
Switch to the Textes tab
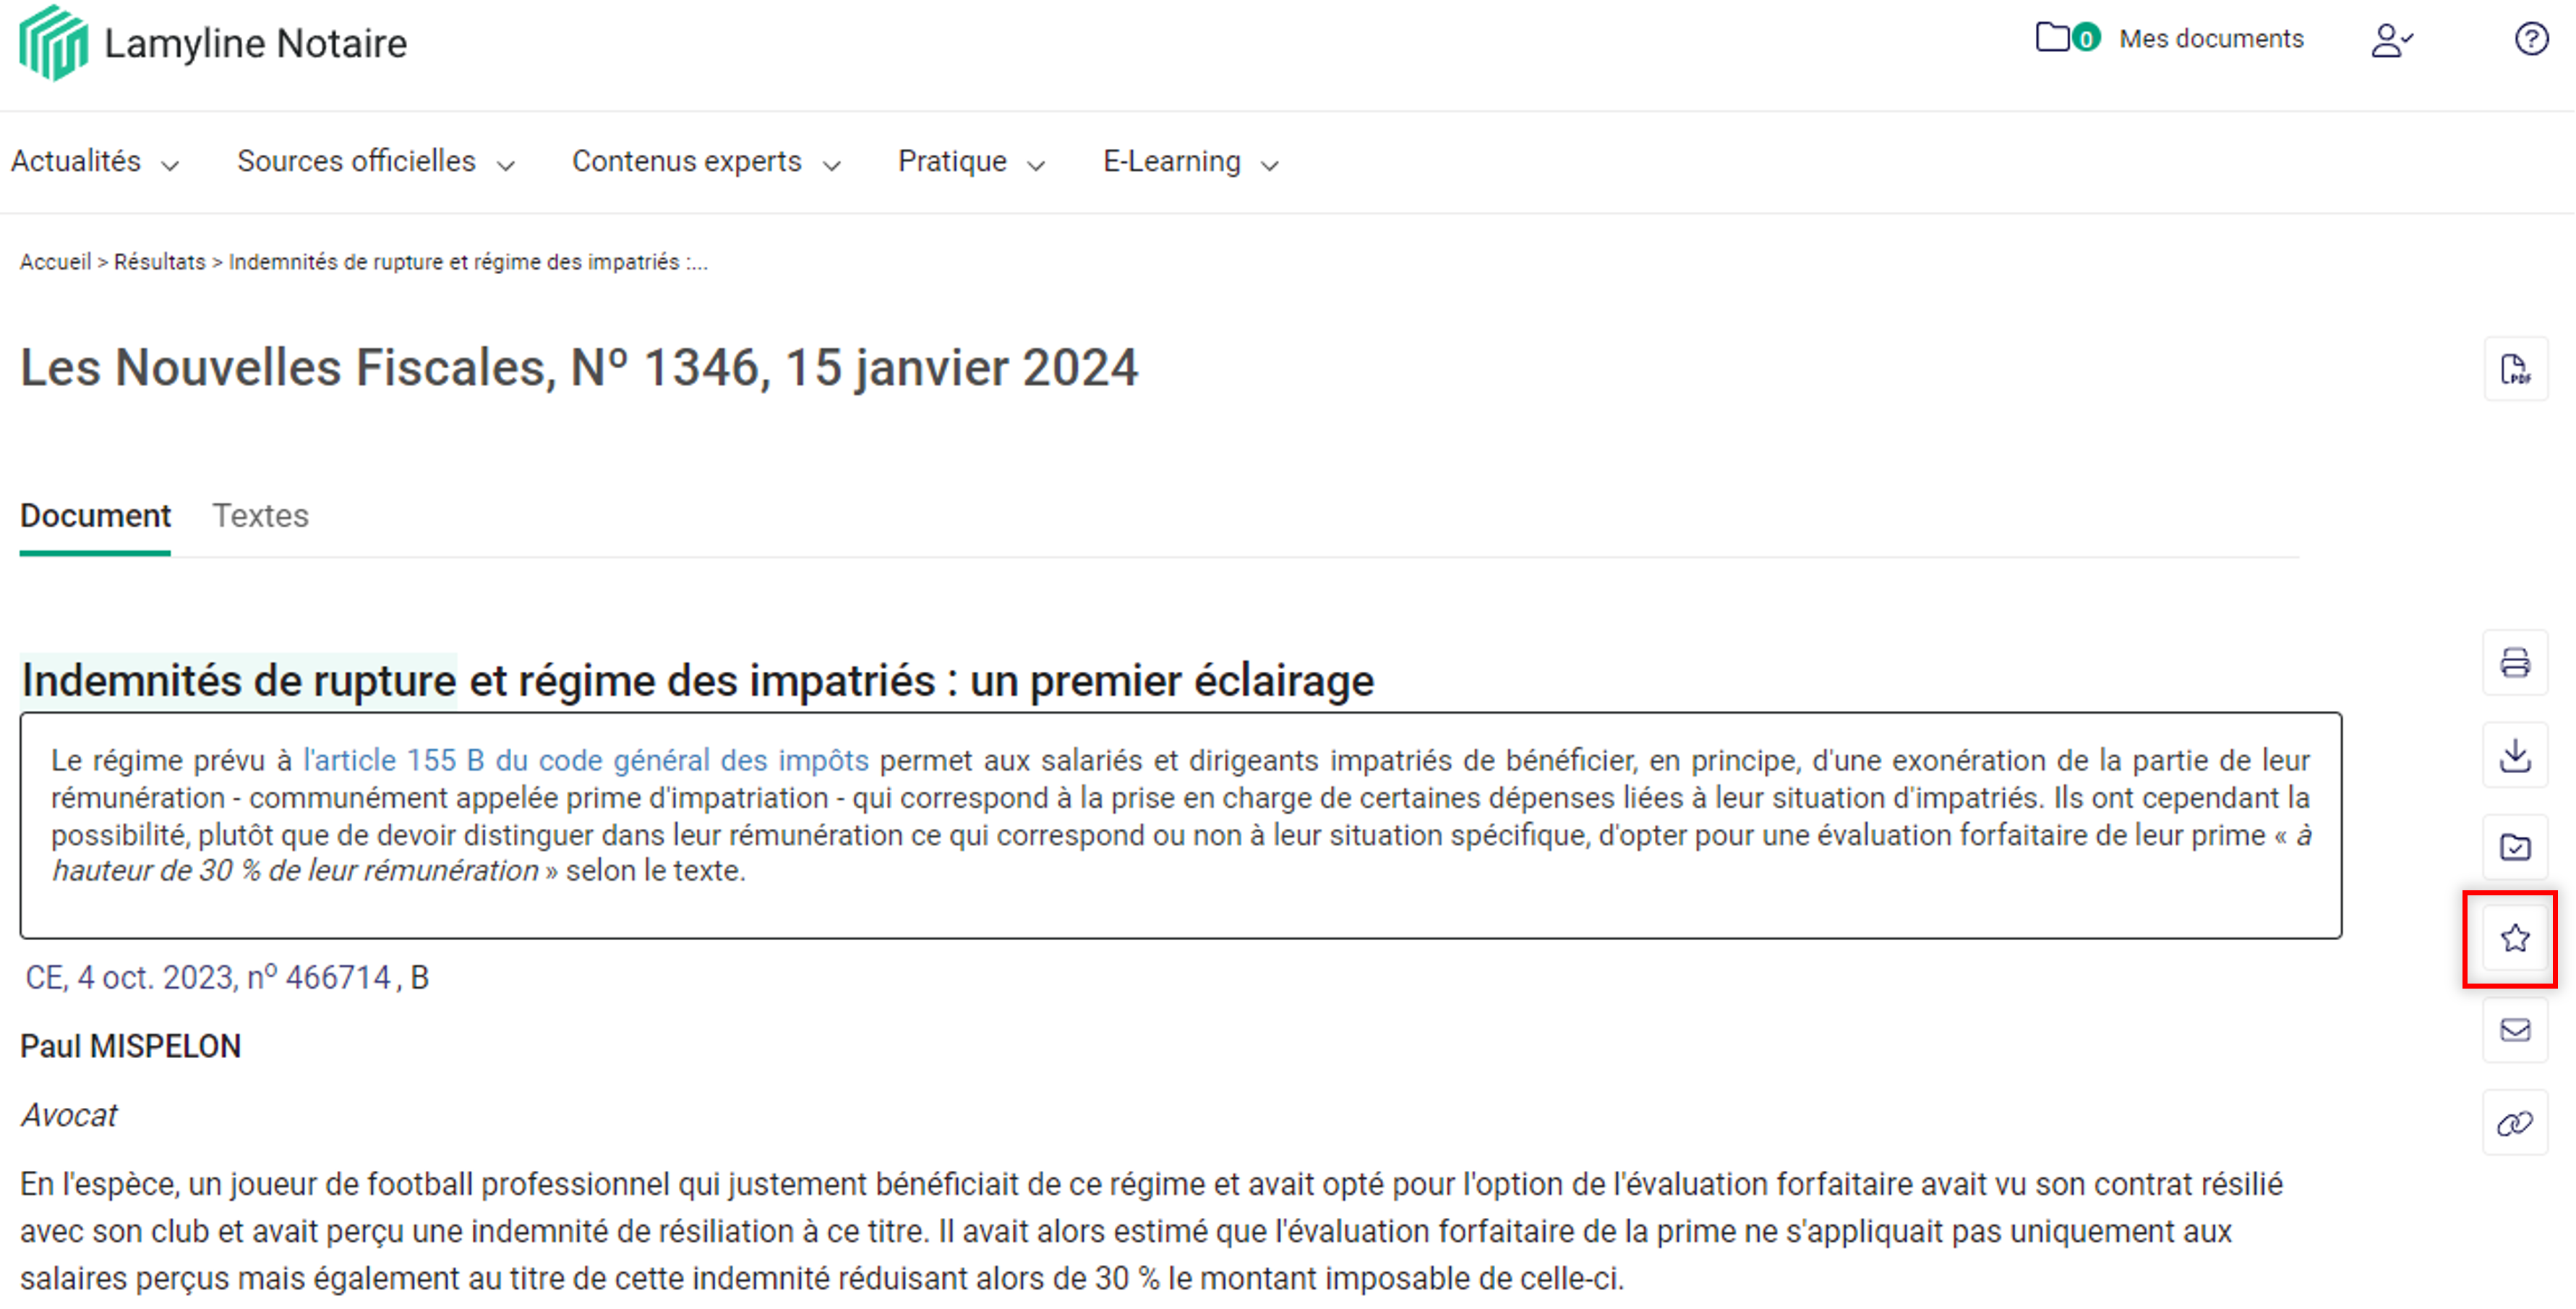(260, 516)
